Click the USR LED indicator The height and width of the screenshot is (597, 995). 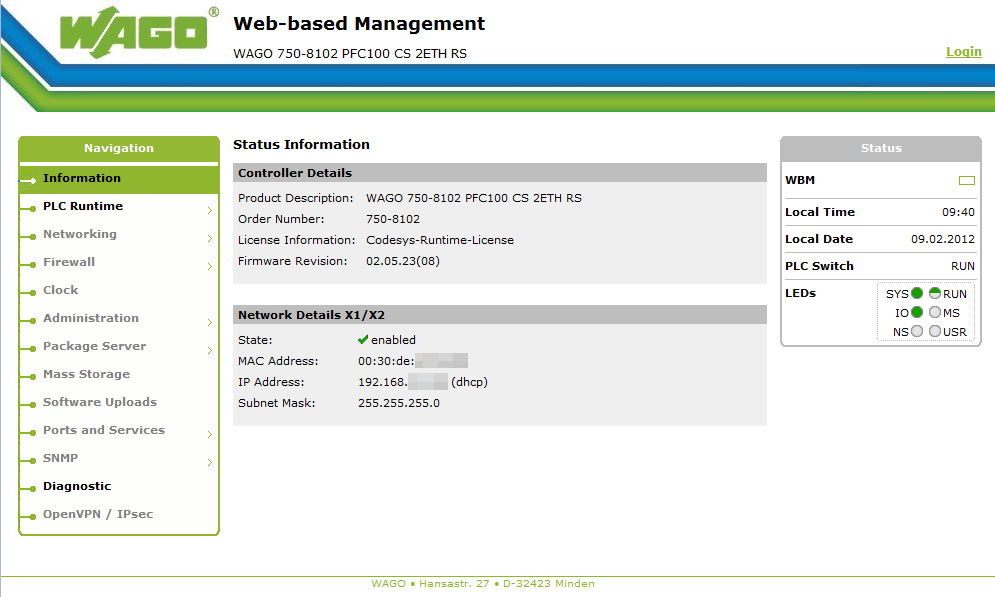[935, 331]
